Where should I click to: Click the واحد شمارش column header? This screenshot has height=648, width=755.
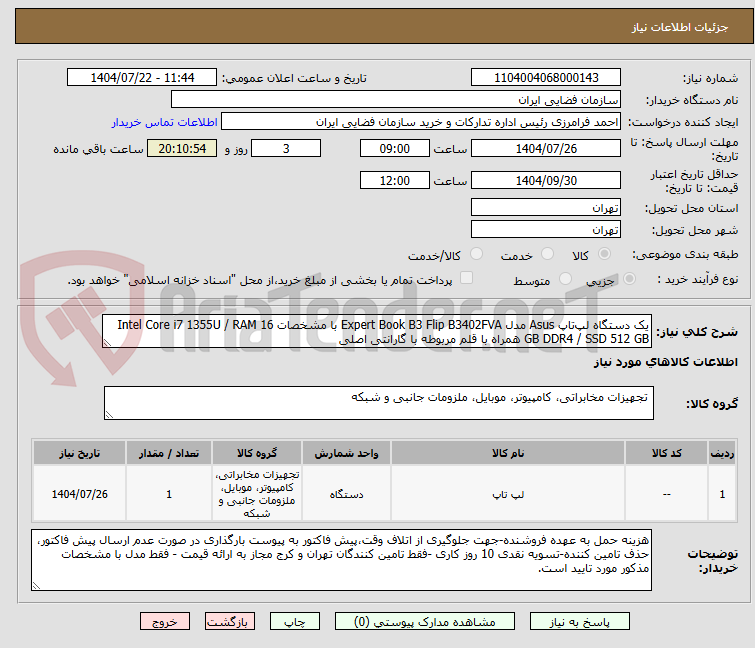[x=346, y=453]
